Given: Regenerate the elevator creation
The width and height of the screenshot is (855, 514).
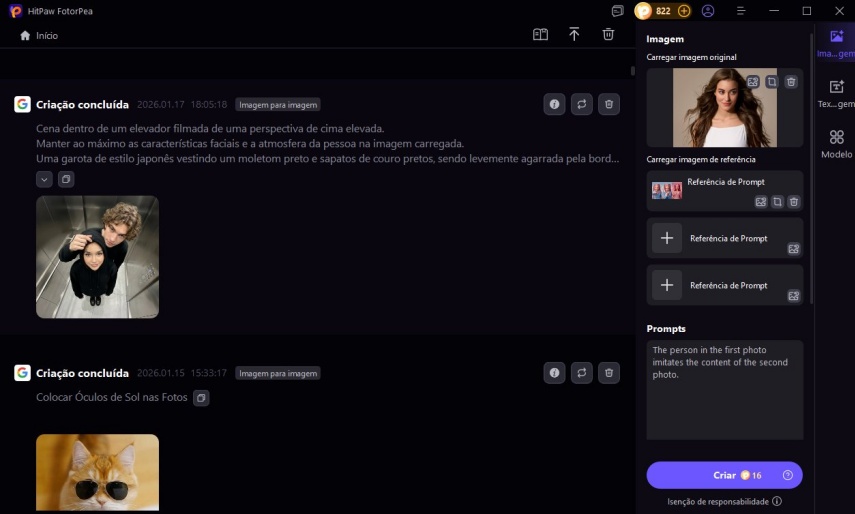Looking at the screenshot, I should pos(582,104).
